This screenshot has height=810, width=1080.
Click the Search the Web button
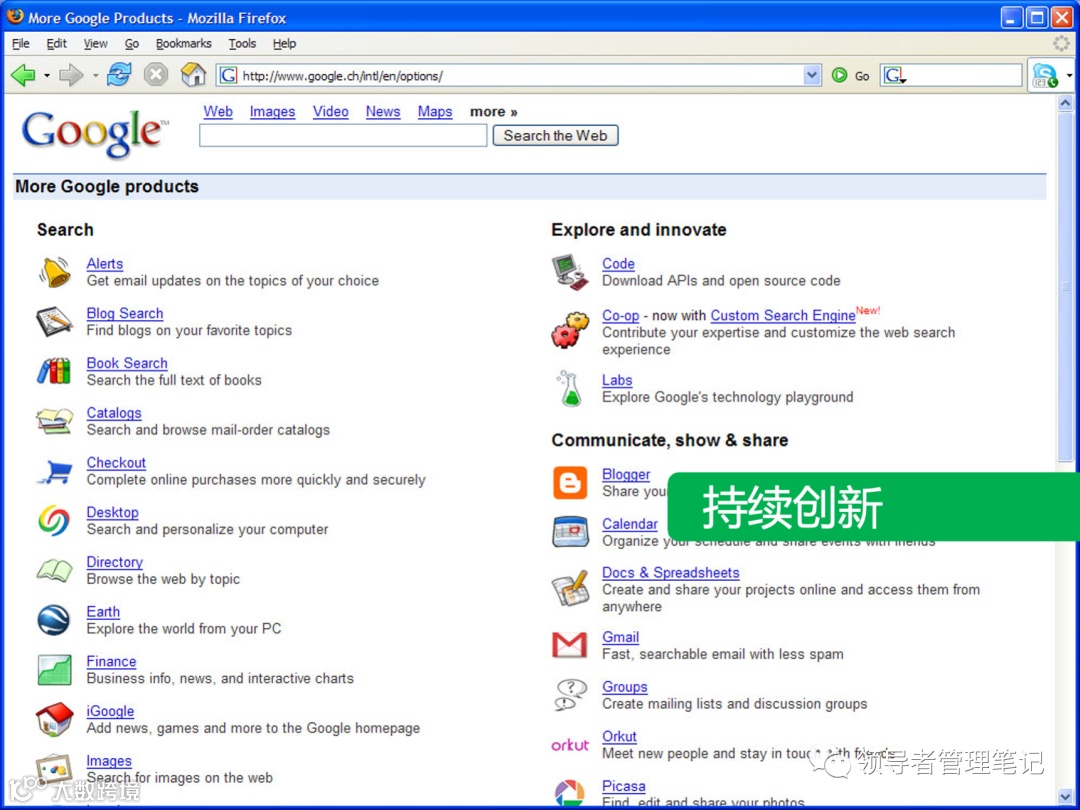click(555, 136)
